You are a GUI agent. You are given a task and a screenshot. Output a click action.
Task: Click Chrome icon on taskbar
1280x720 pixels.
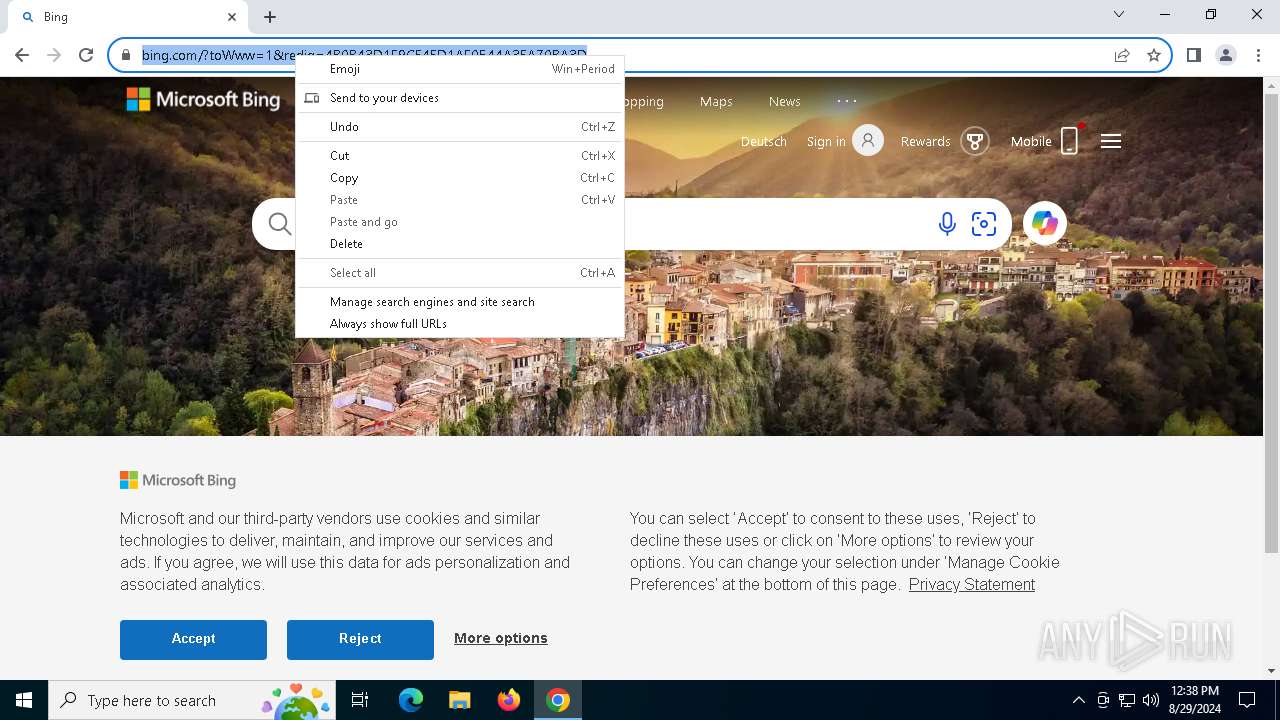[x=558, y=700]
